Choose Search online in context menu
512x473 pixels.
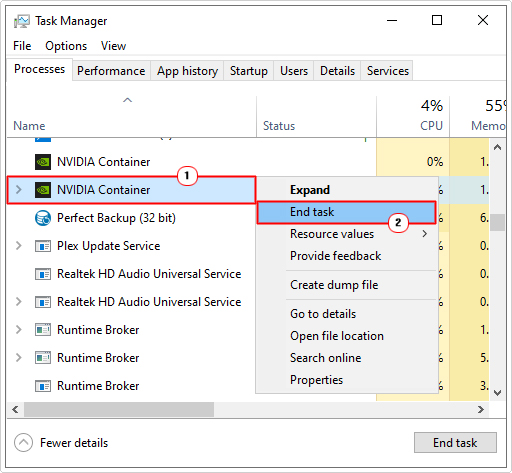(347, 358)
